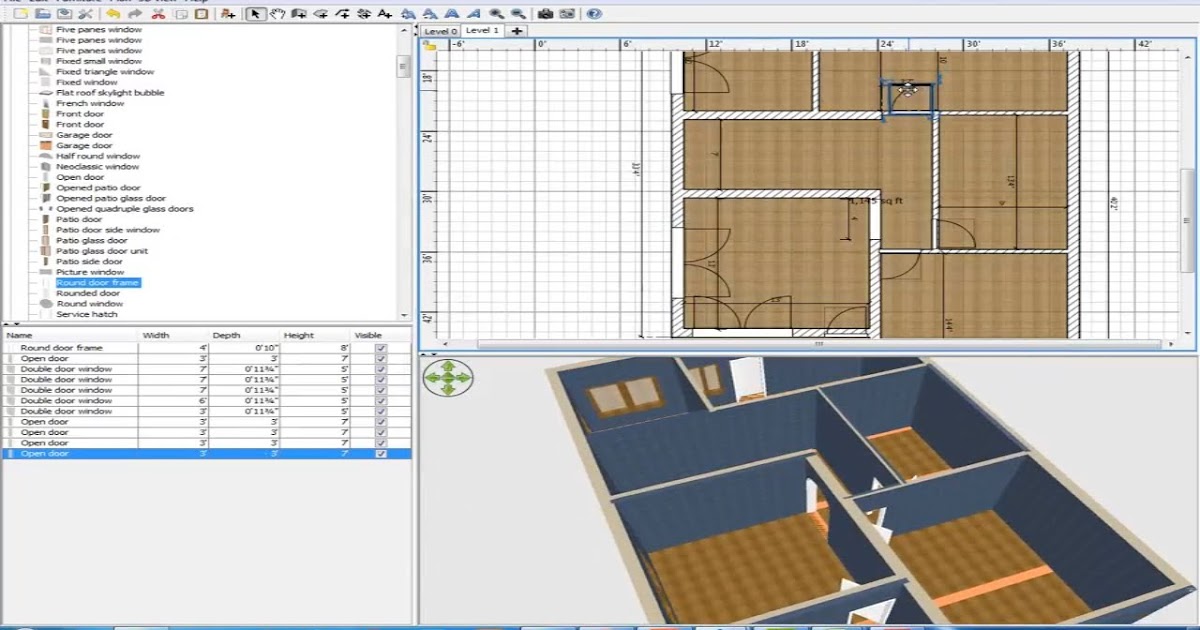Switch to the Level 0 tab

pos(440,31)
